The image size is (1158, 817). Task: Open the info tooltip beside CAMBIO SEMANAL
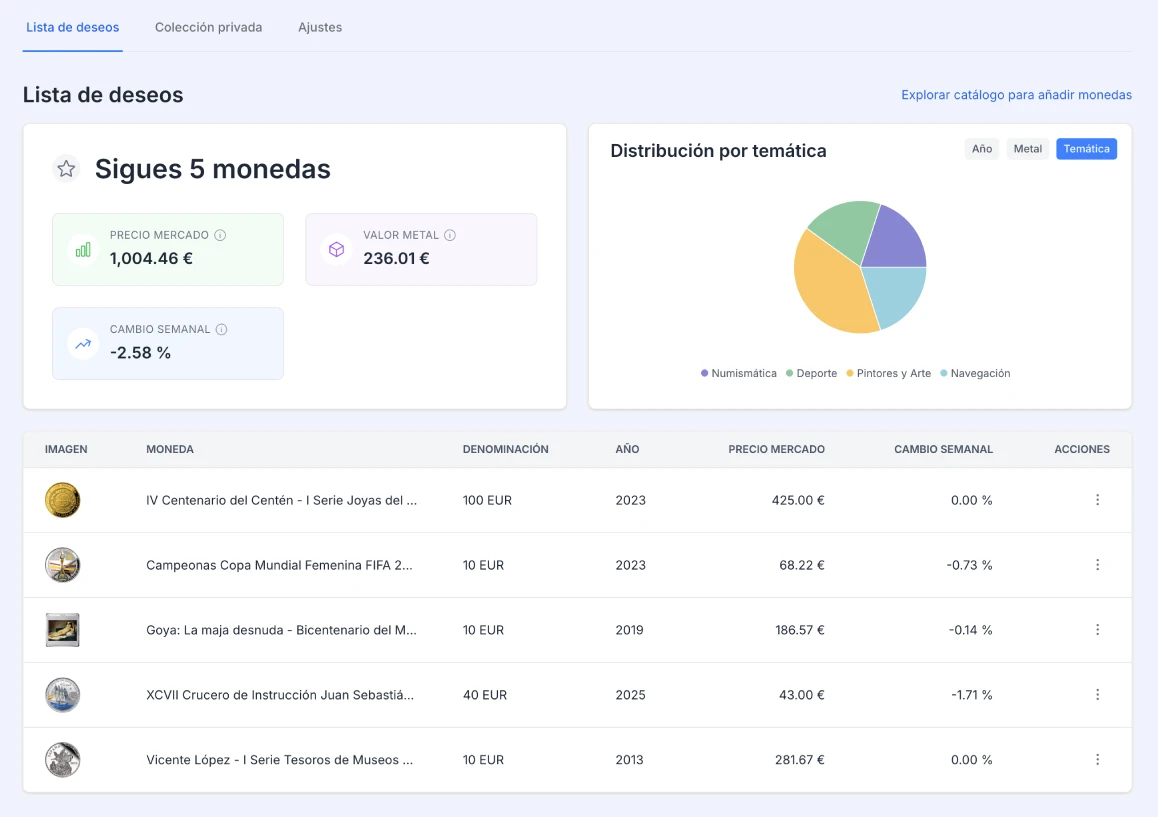pyautogui.click(x=221, y=329)
